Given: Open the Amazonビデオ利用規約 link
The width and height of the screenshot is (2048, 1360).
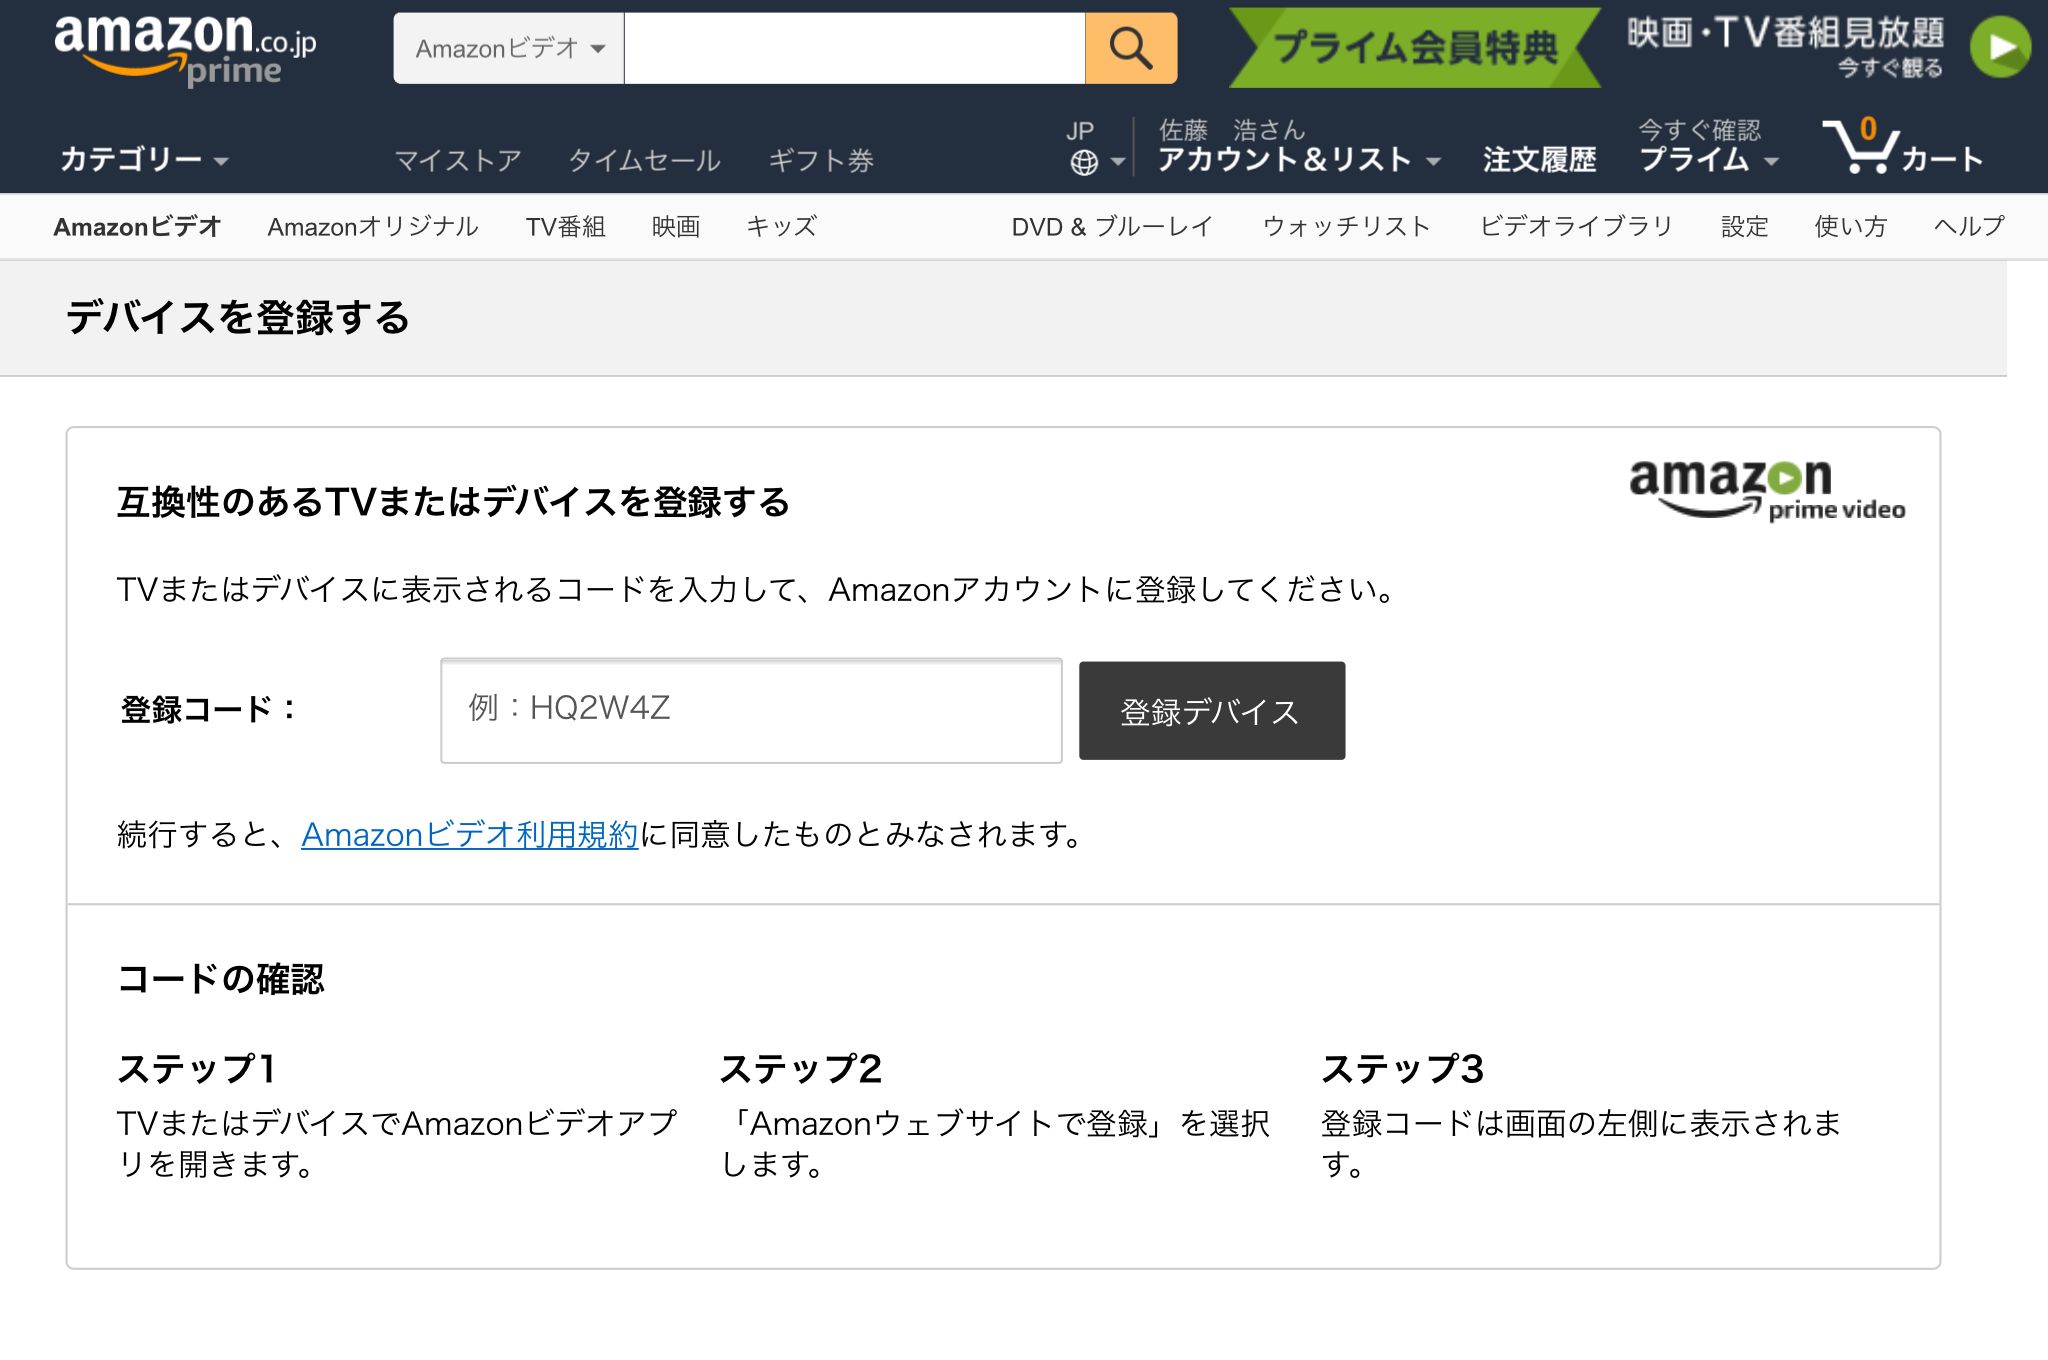Looking at the screenshot, I should [470, 834].
